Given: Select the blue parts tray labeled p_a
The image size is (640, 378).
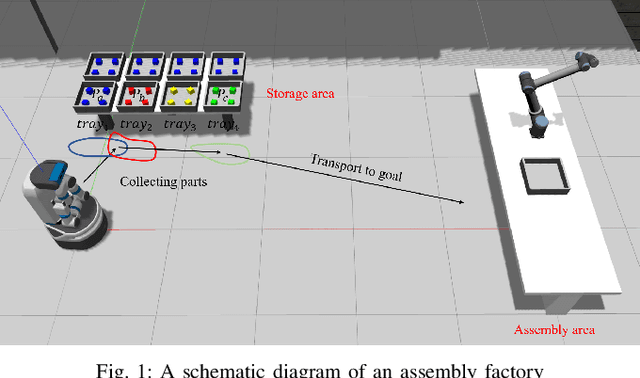Looking at the screenshot, I should [95, 97].
